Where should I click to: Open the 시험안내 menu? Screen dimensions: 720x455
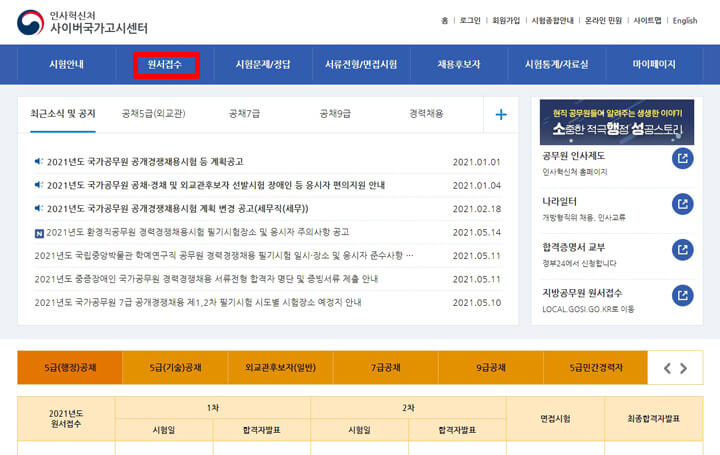[x=67, y=65]
